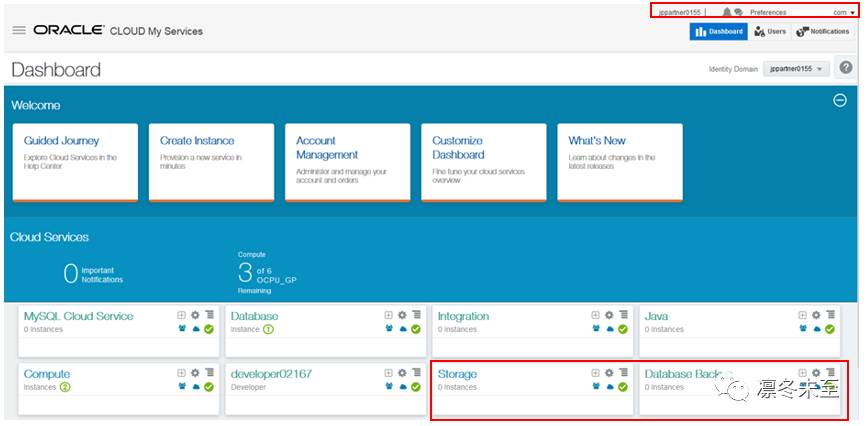867x426 pixels.
Task: Switch to the Dashboard tab
Action: click(x=718, y=32)
